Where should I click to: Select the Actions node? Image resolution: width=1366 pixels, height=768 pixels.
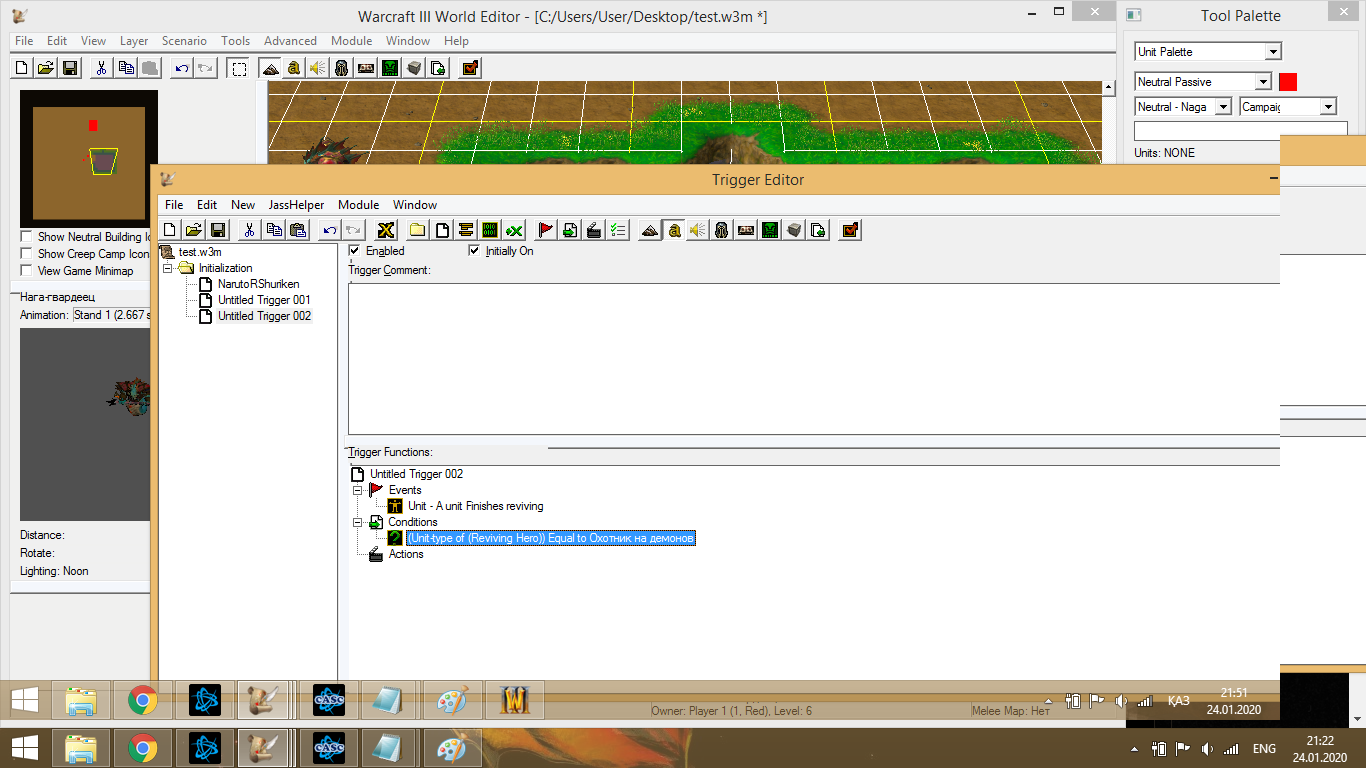point(406,554)
